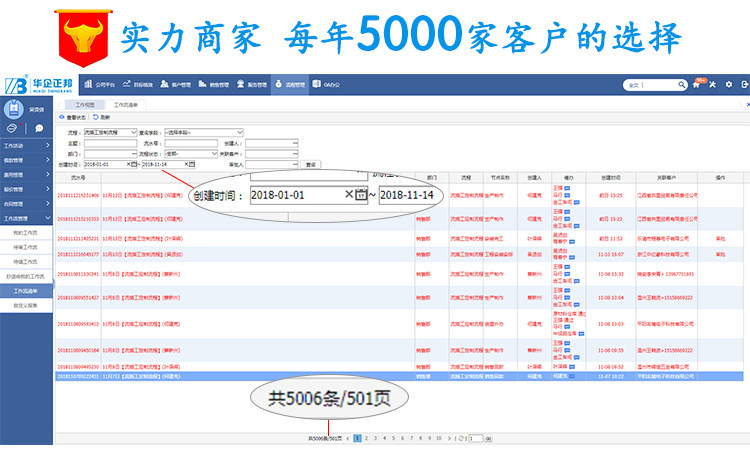Open 待填工作流 in the sidebar
The height and width of the screenshot is (464, 750).
click(26, 262)
